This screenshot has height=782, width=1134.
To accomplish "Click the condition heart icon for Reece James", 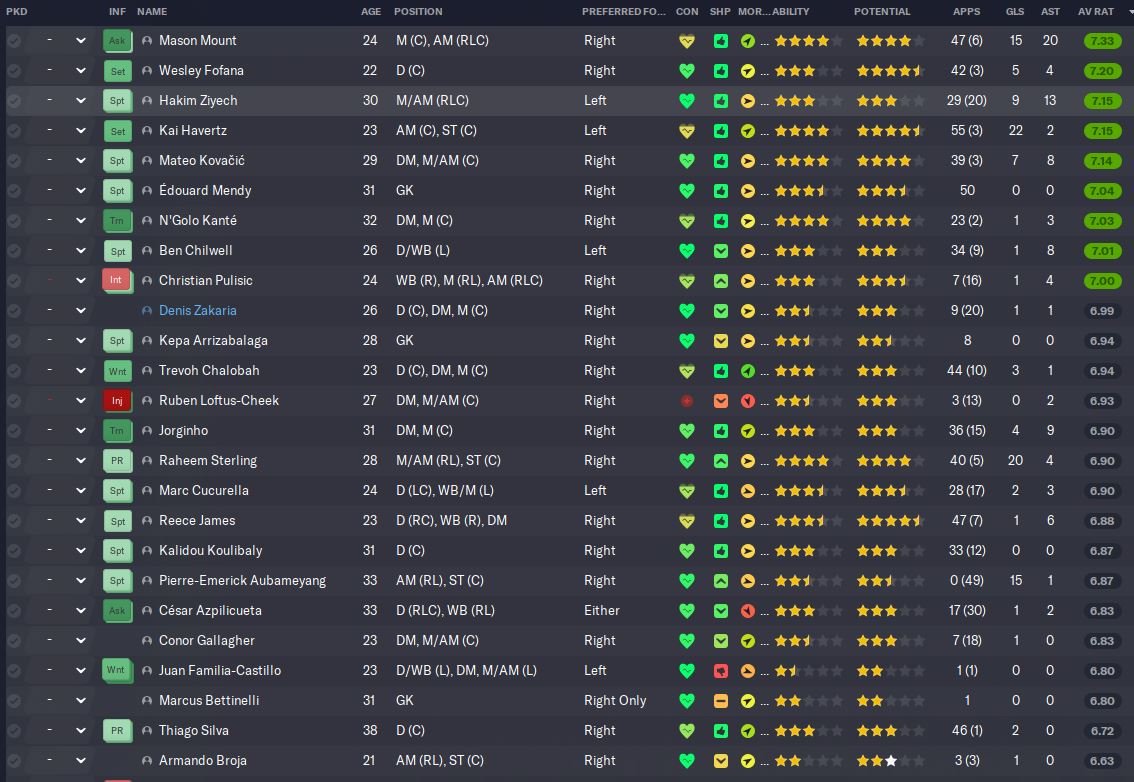I will [x=687, y=521].
